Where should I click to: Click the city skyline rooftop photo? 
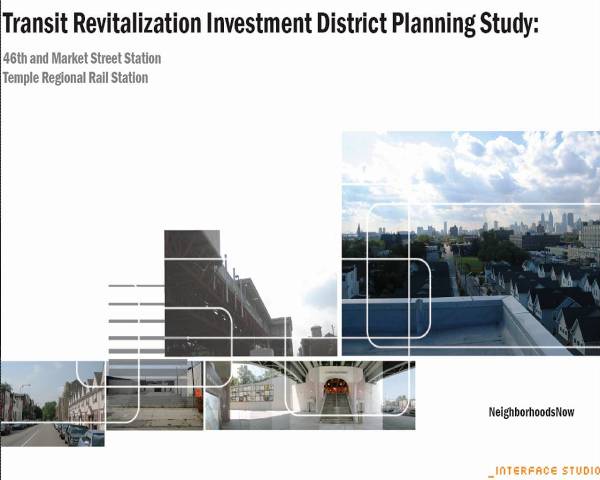pos(471,243)
